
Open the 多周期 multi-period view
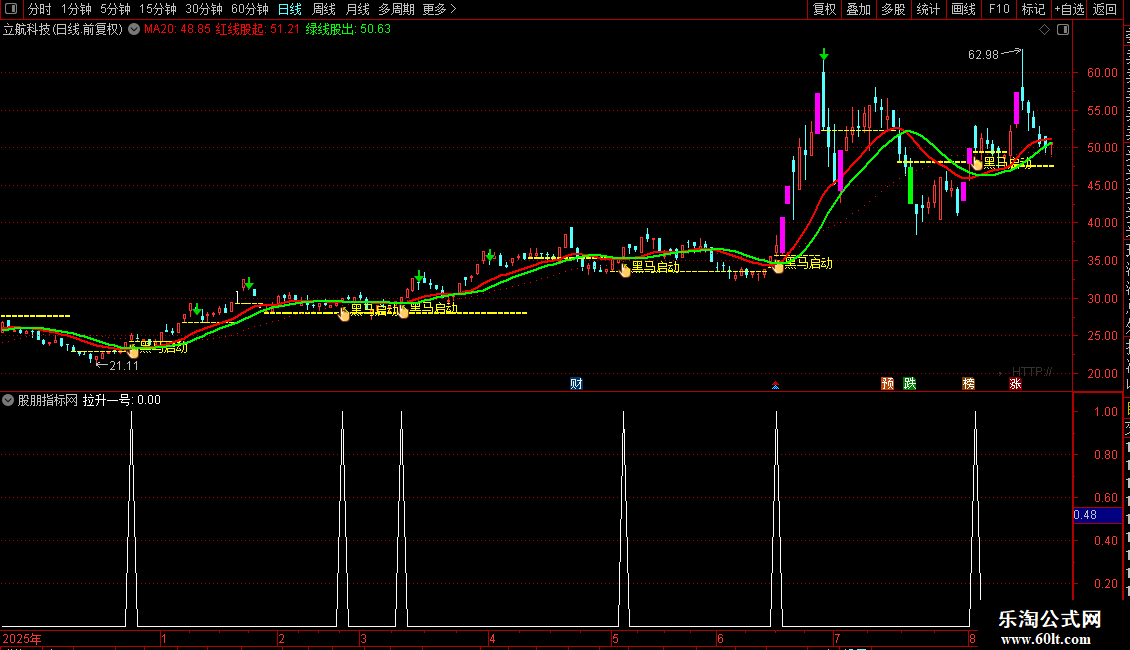[x=396, y=9]
